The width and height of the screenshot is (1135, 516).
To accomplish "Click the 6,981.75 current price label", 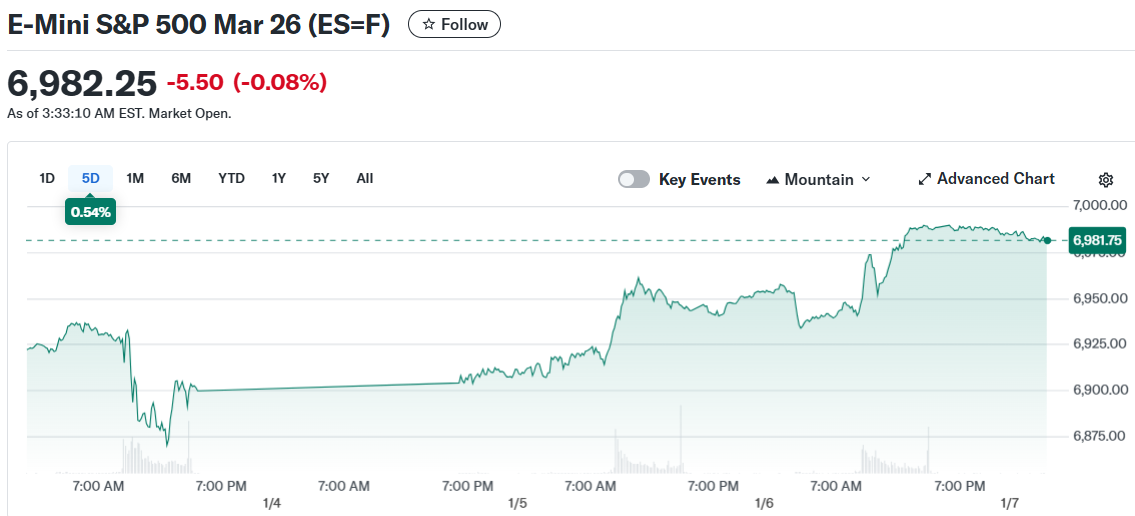I will pyautogui.click(x=1097, y=240).
